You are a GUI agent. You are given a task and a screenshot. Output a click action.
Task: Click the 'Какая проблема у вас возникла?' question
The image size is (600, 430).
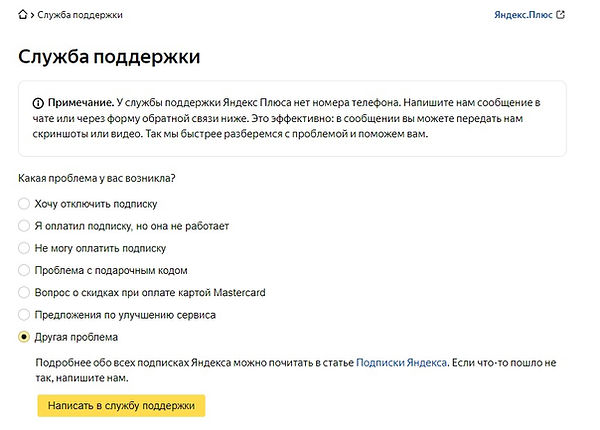(97, 178)
